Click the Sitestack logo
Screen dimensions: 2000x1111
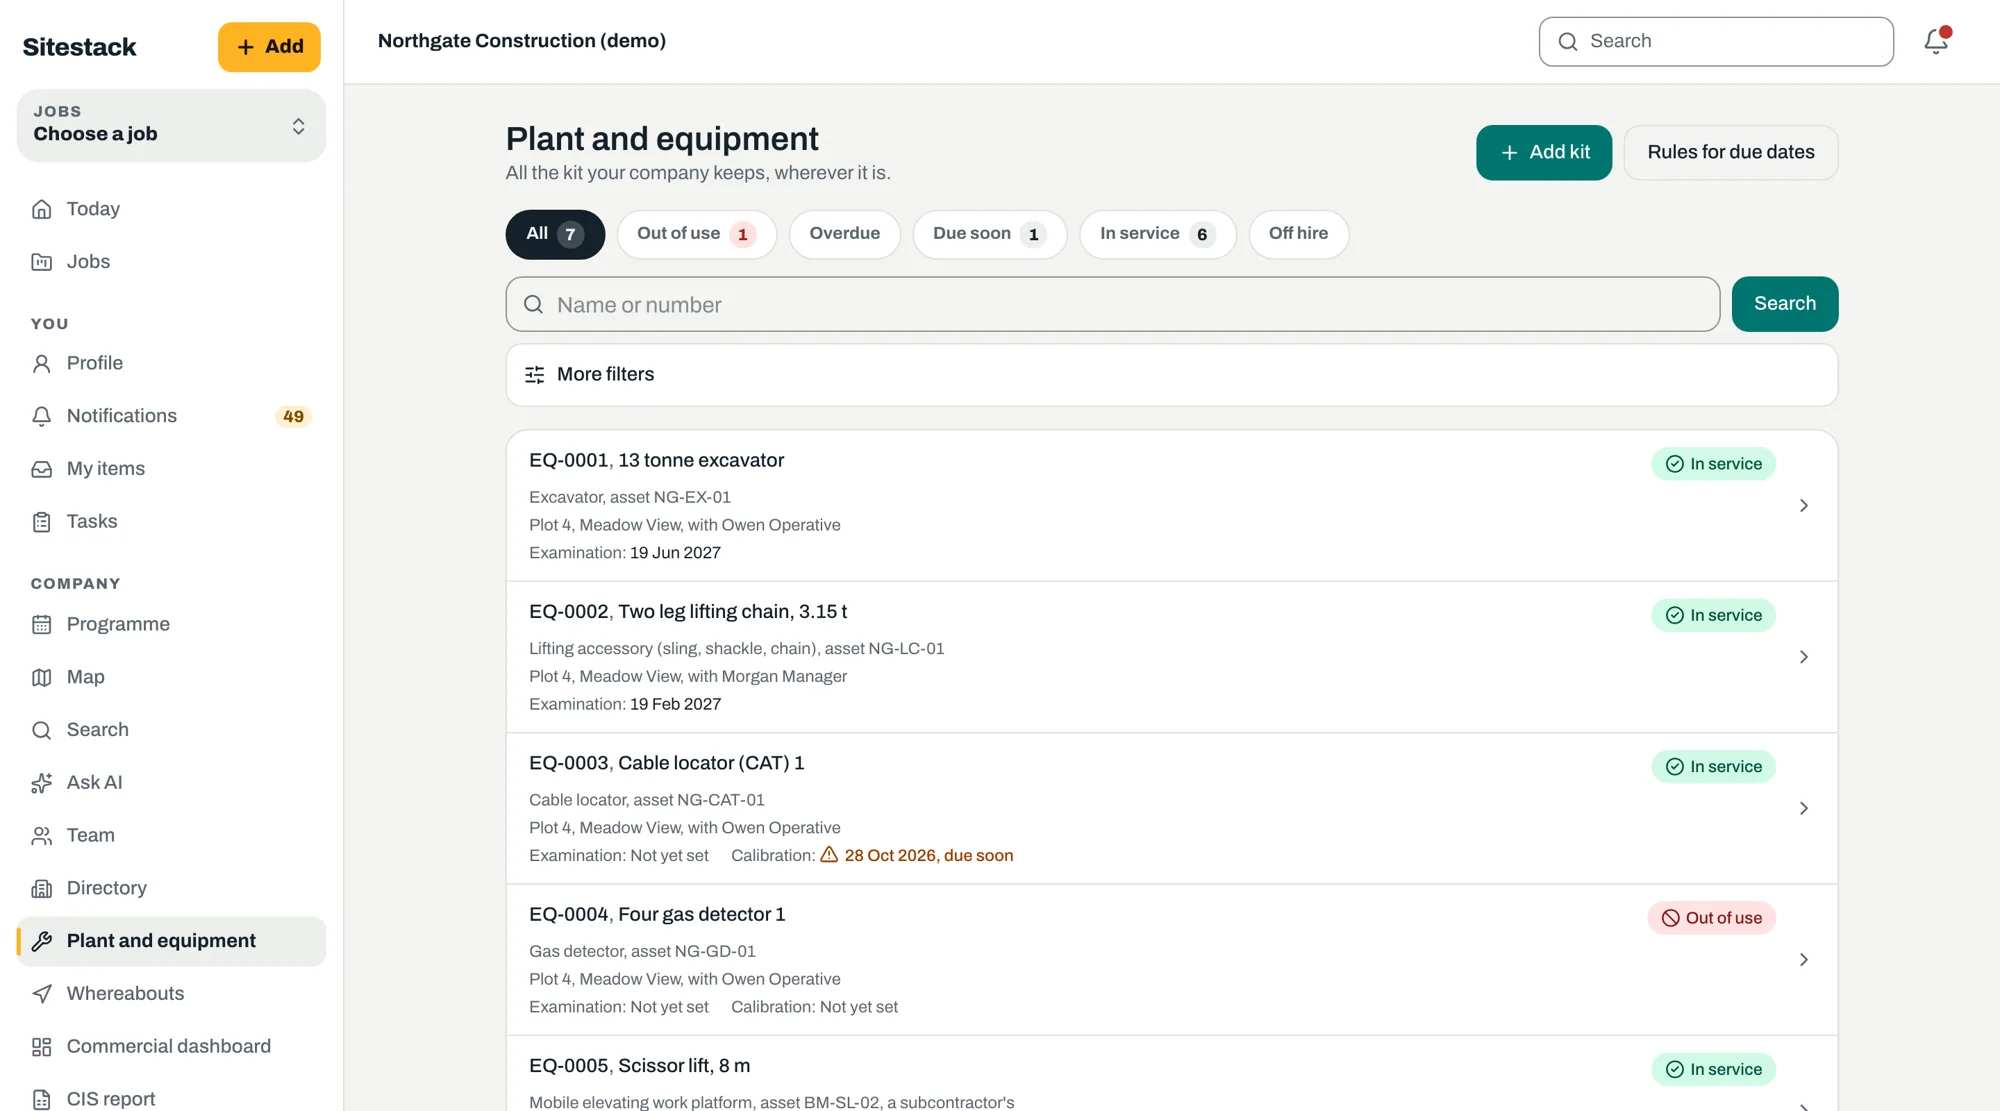coord(79,47)
